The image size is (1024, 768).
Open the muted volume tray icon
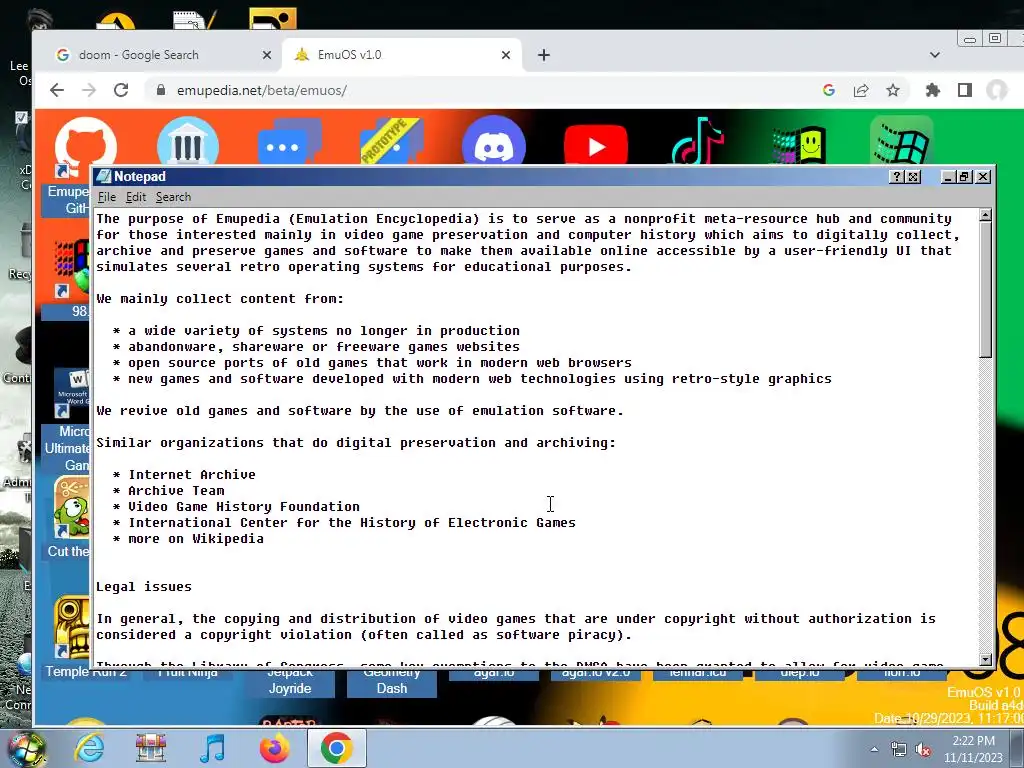pos(923,750)
